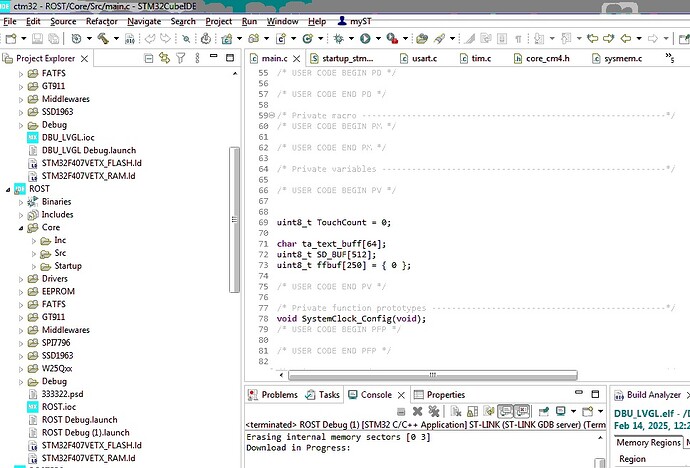
Task: Switch to the sysmem.c editor tab
Action: [617, 58]
